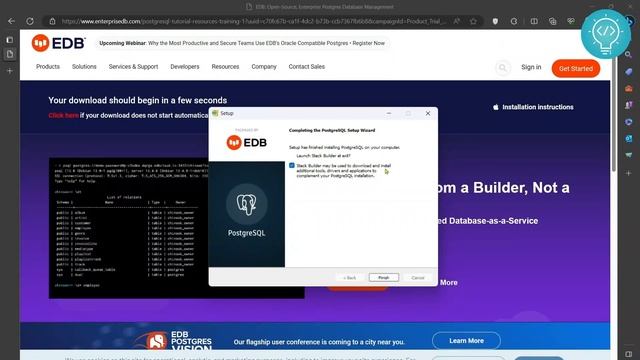Viewport: 640px width, 360px height.
Task: Open sidebar Outlook icon
Action: click(x=629, y=139)
